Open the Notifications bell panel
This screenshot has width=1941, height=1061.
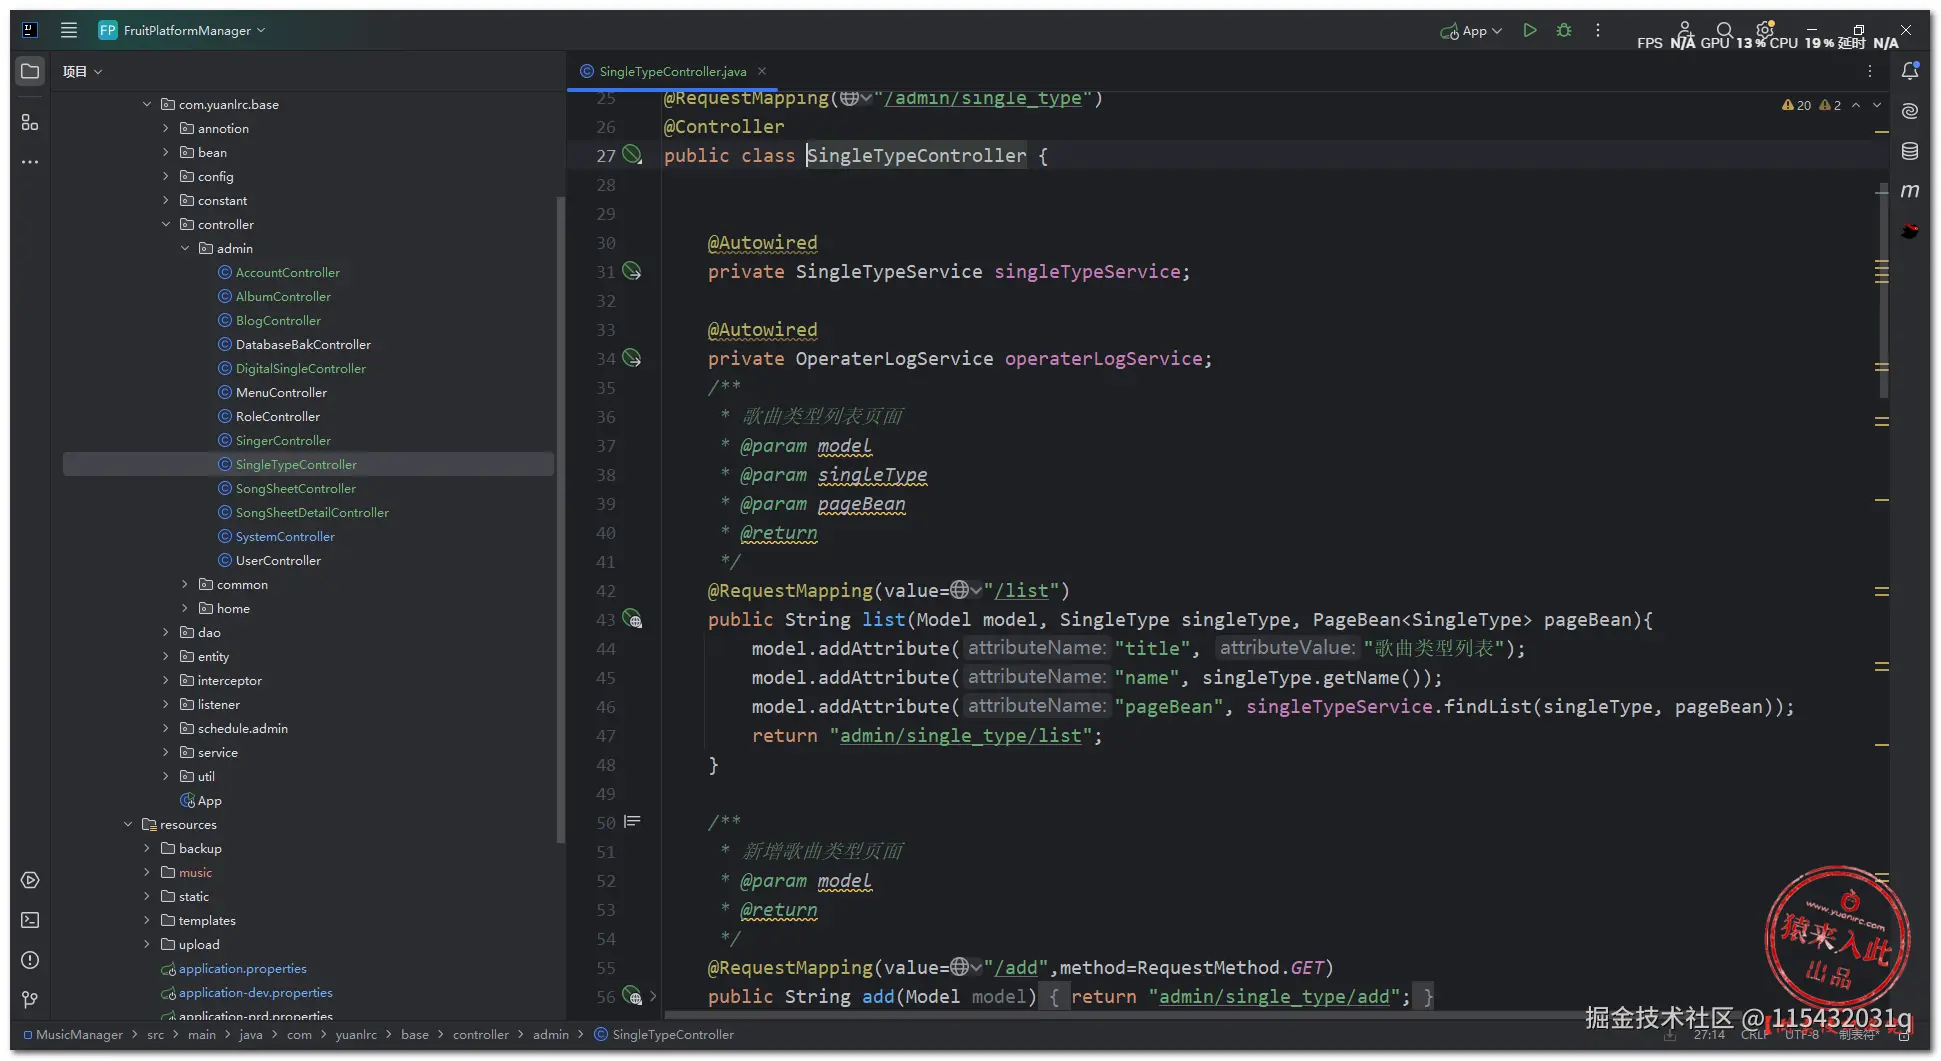coord(1909,71)
